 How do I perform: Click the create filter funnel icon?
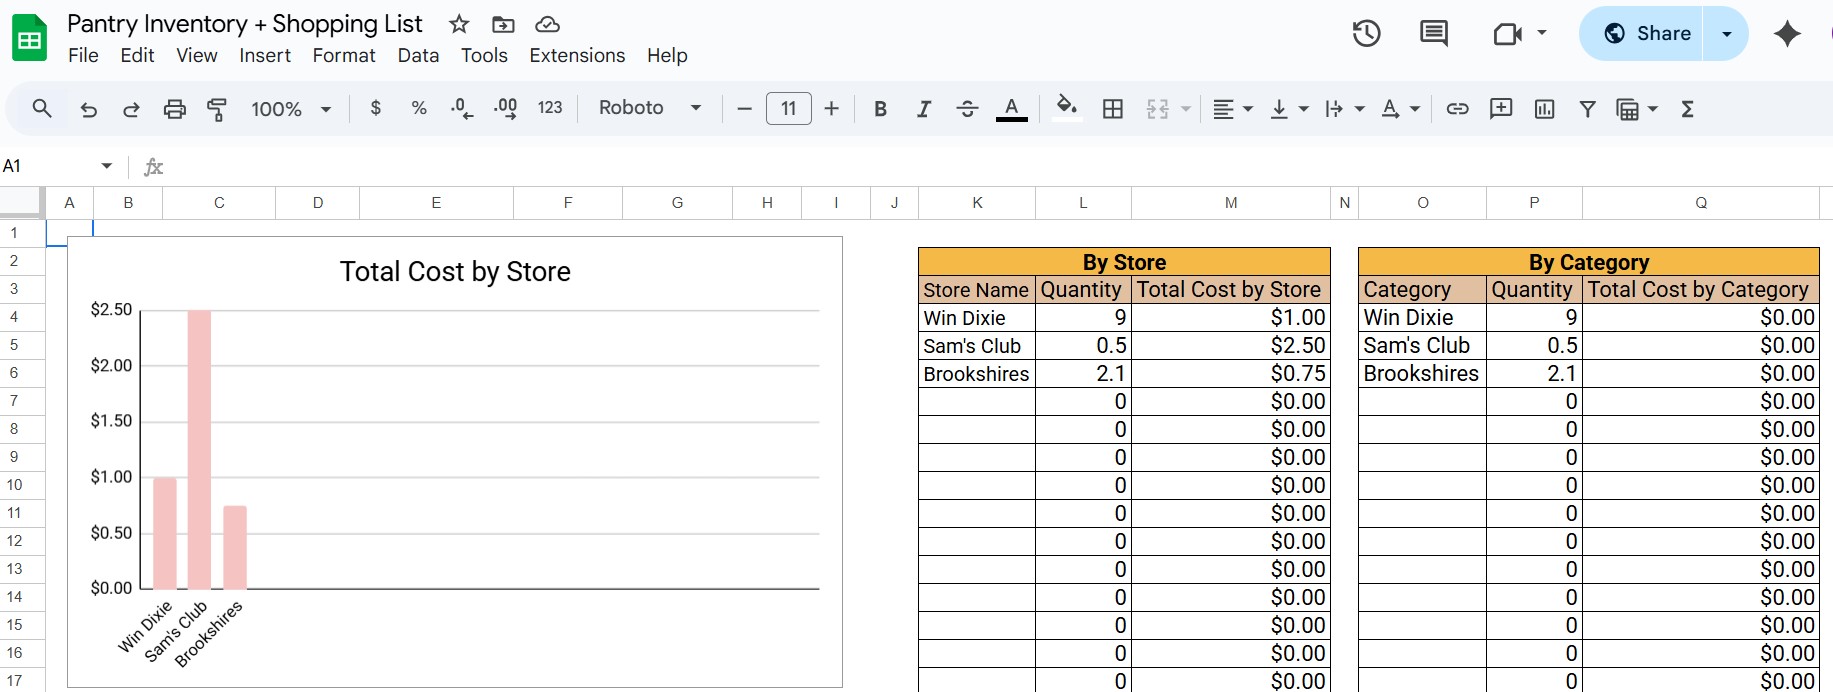(1587, 109)
